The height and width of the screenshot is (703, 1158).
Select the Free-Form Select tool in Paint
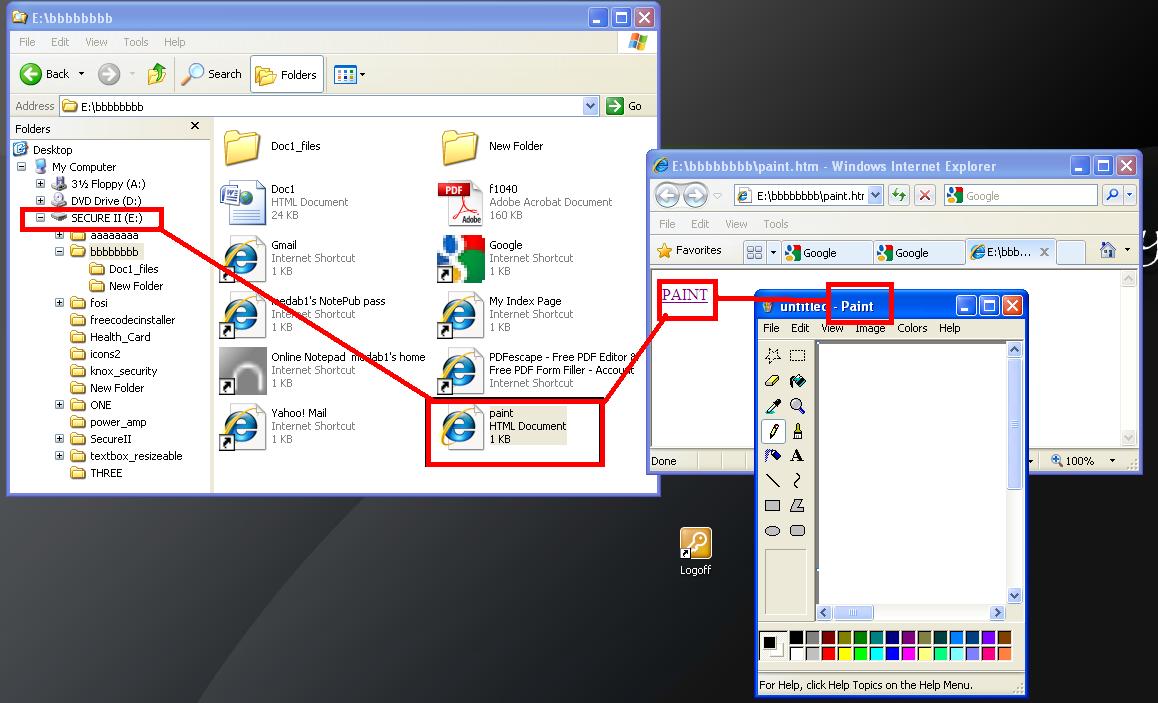pos(772,356)
